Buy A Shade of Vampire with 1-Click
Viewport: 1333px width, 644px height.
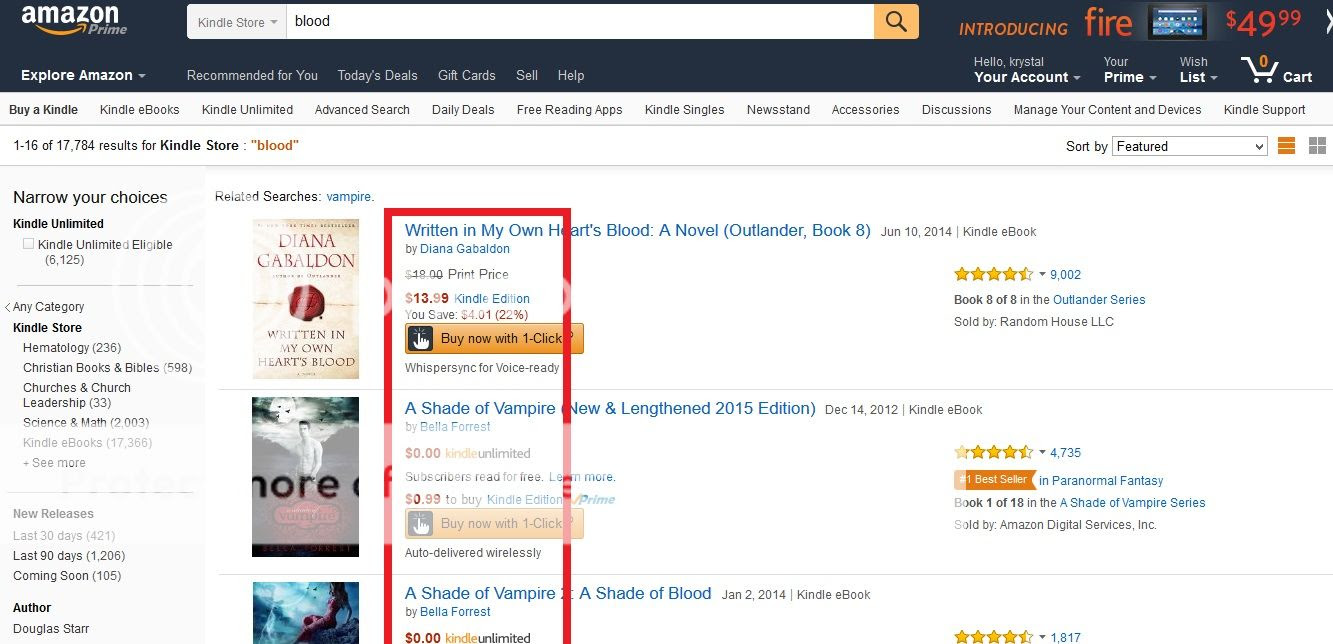click(494, 524)
